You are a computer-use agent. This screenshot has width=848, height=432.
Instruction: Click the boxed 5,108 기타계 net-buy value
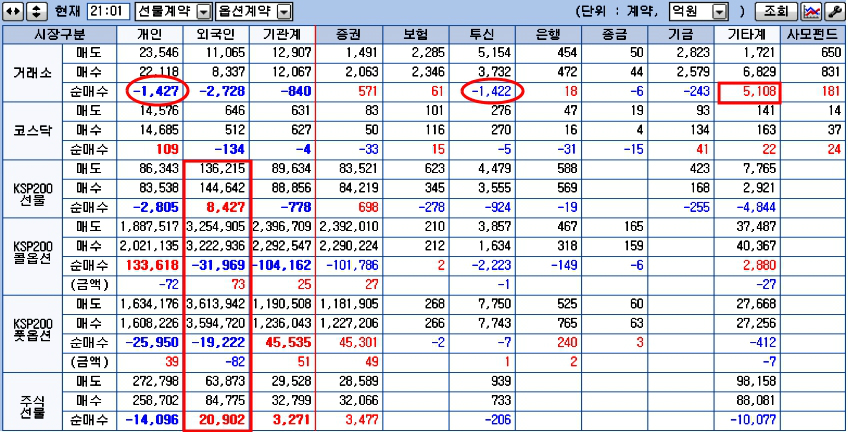point(748,92)
